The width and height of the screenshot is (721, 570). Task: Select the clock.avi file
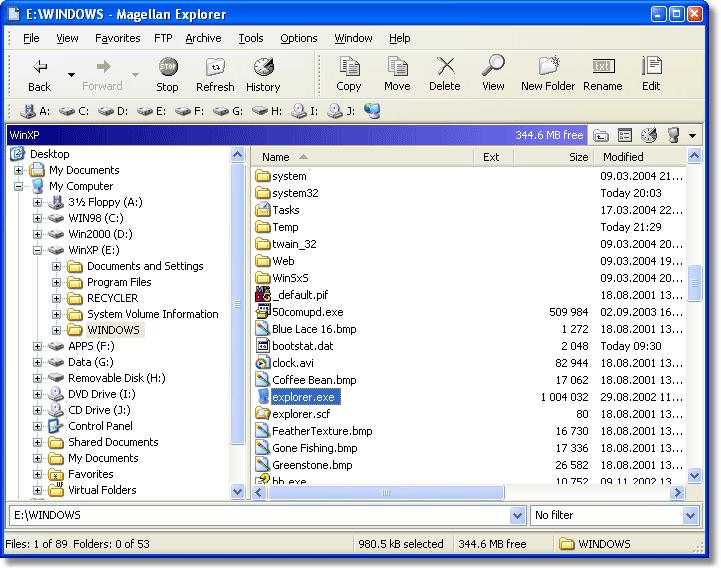[292, 363]
